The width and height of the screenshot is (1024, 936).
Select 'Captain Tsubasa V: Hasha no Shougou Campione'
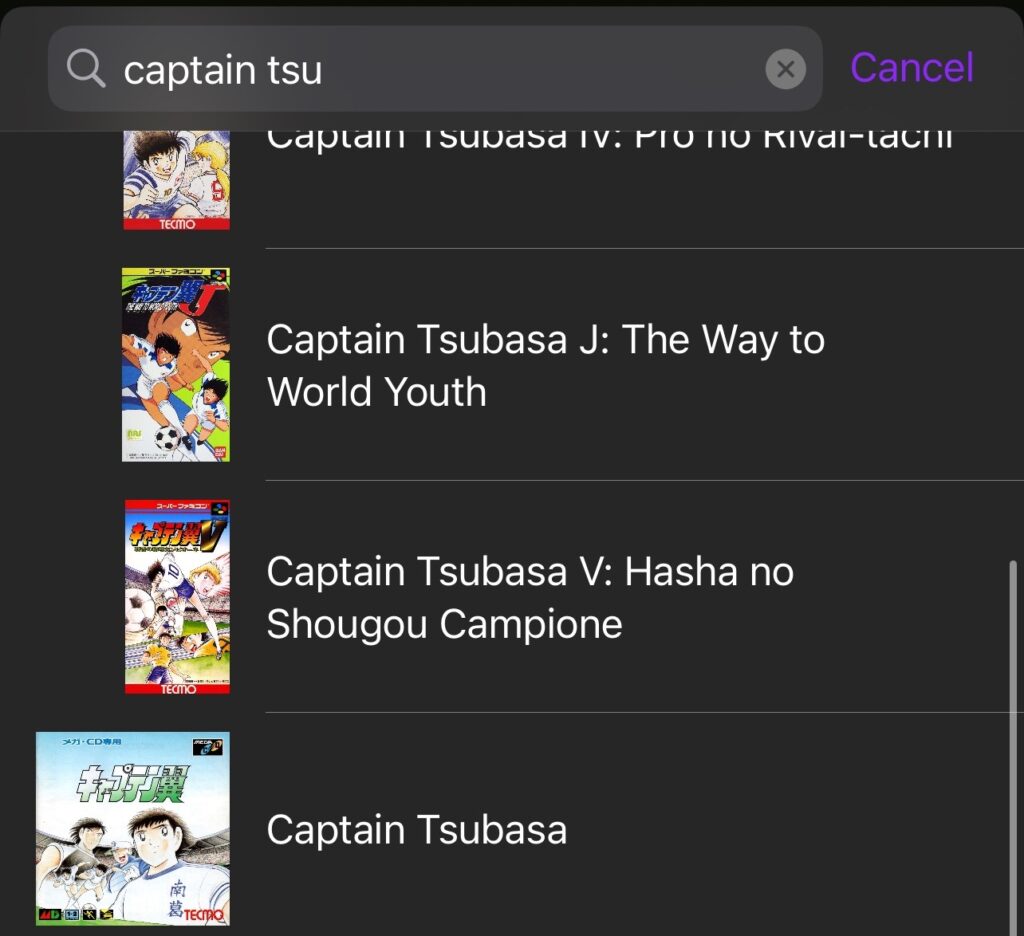pos(530,598)
